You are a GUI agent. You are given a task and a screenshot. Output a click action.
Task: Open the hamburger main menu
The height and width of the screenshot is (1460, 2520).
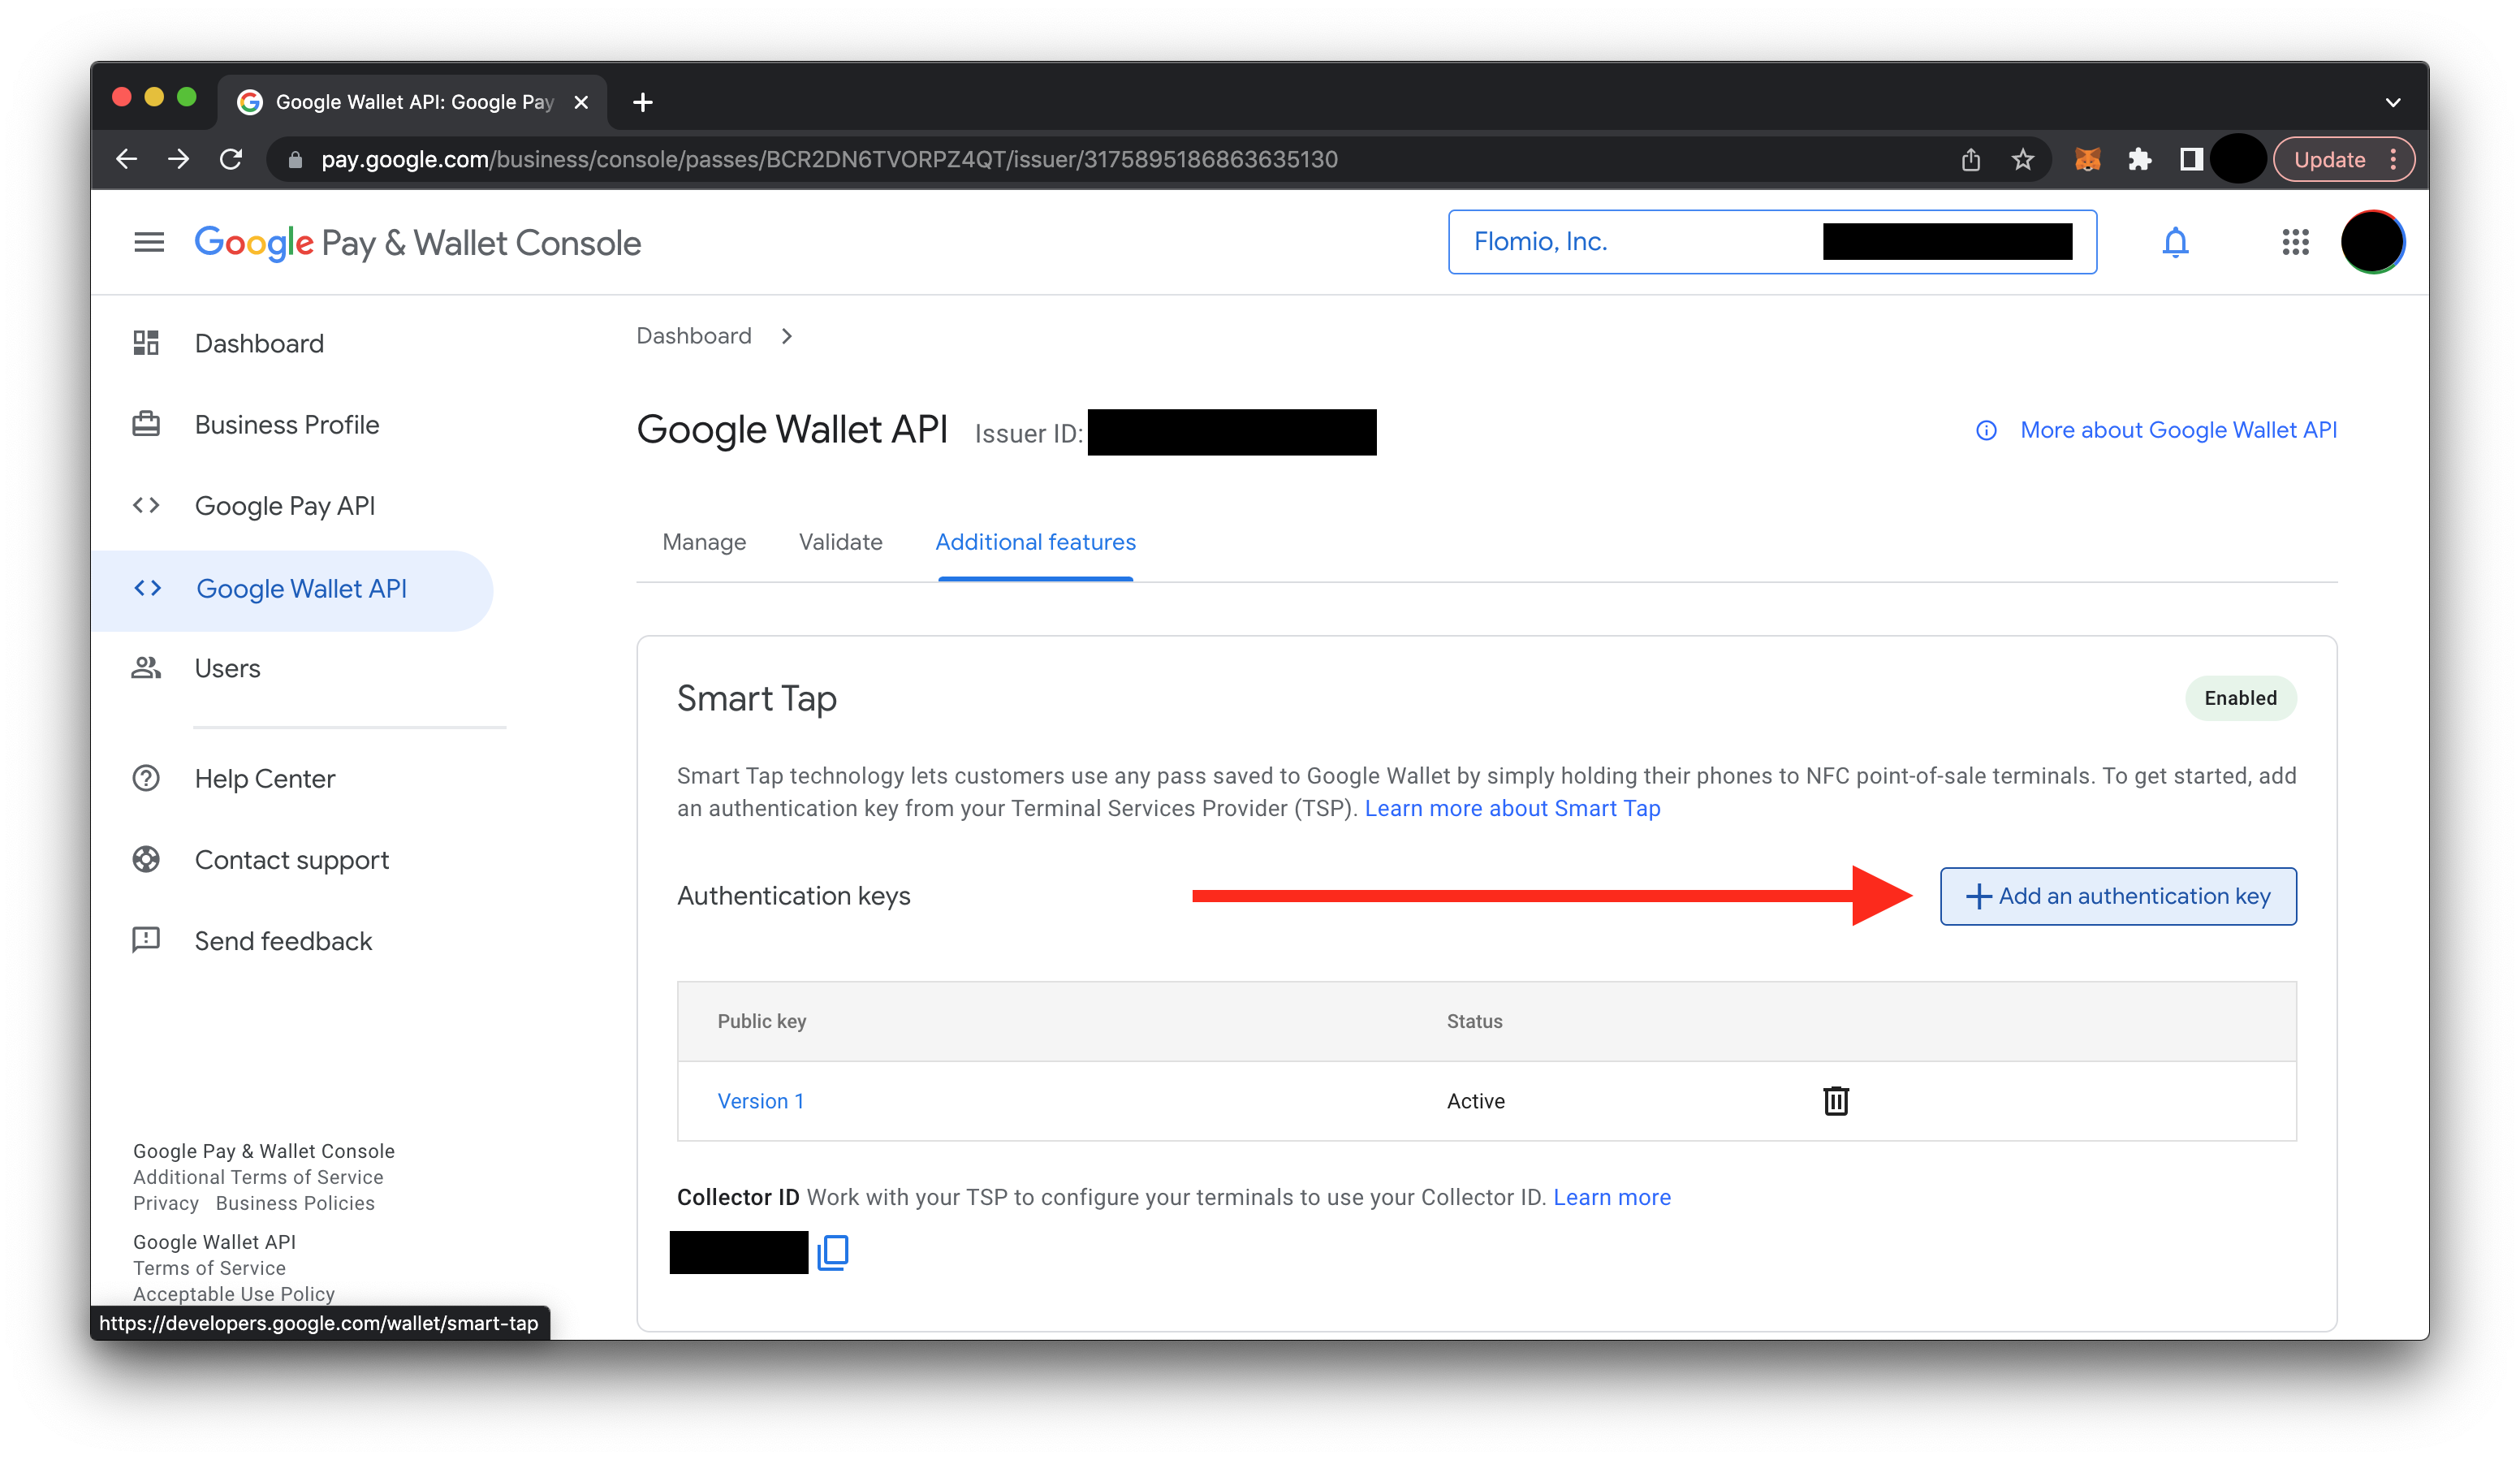tap(149, 242)
